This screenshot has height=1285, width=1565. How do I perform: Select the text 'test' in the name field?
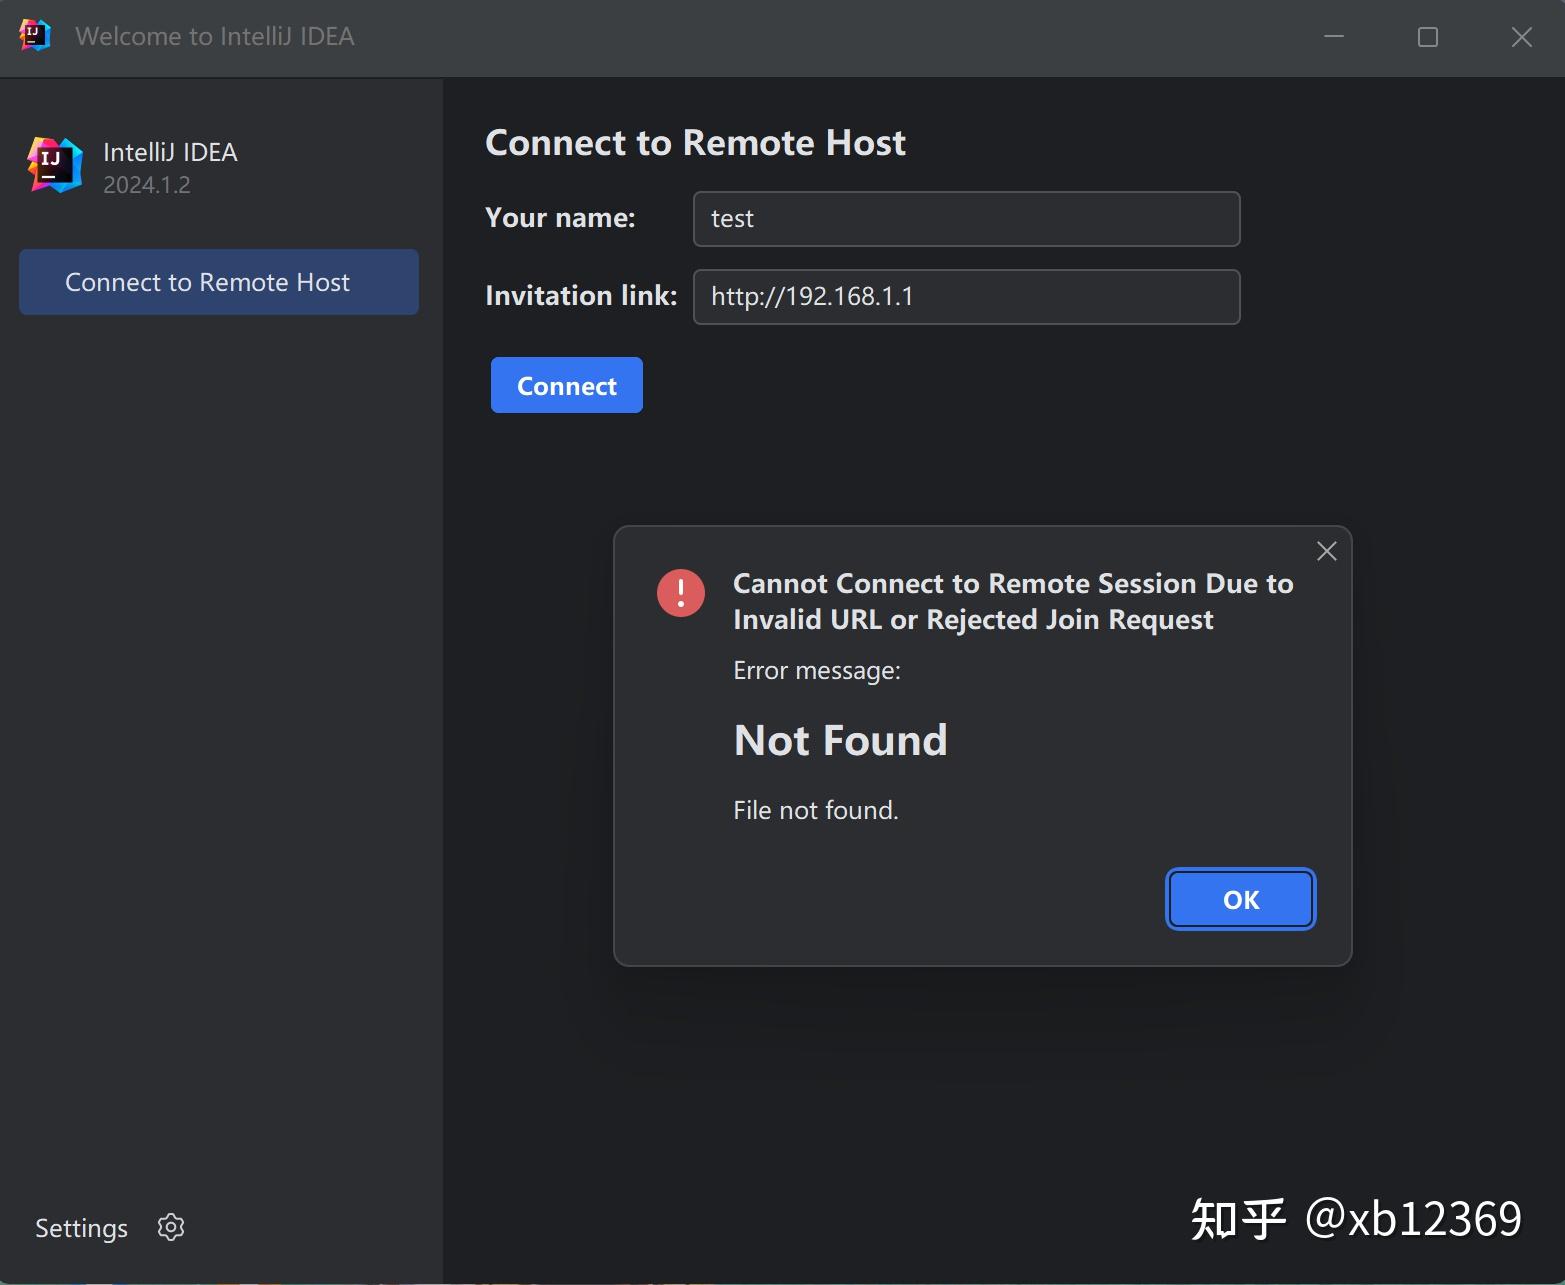tap(732, 218)
